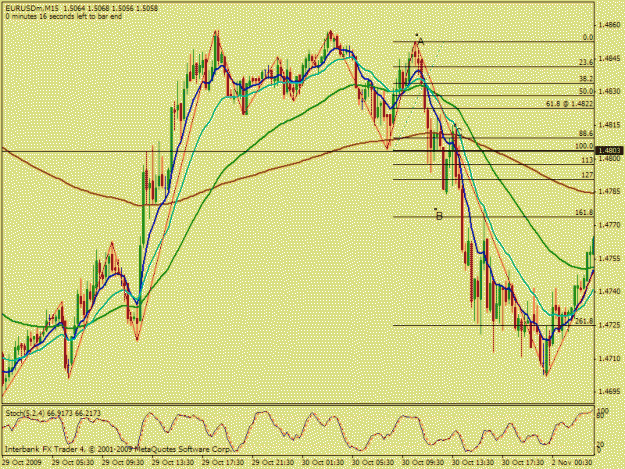
Task: Click the stochastic 80 level label
Action: click(601, 416)
